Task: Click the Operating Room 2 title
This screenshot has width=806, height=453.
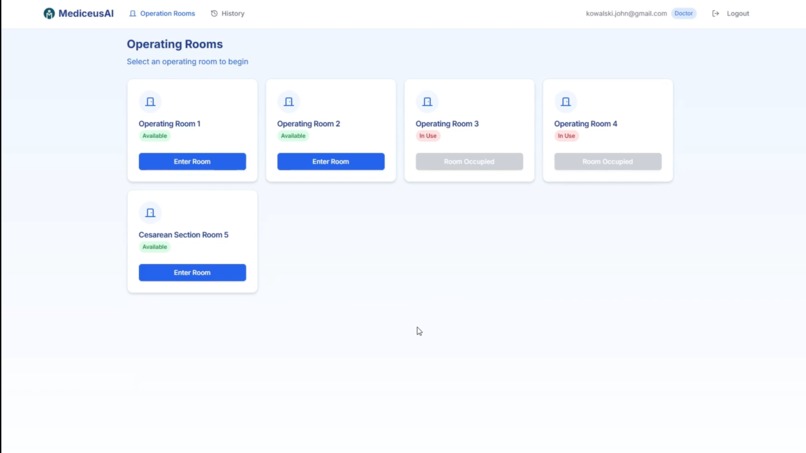Action: pyautogui.click(x=308, y=123)
